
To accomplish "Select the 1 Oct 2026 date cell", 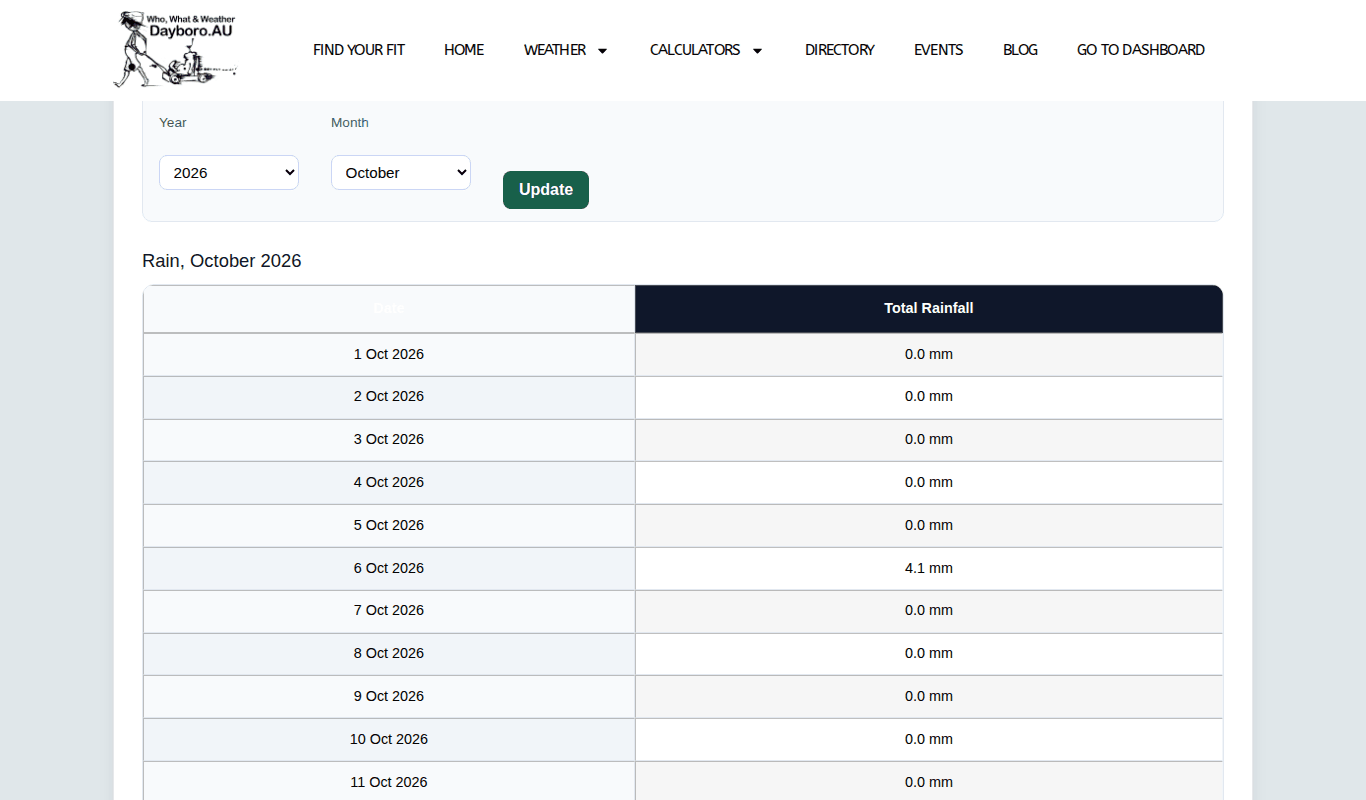I will (x=389, y=355).
